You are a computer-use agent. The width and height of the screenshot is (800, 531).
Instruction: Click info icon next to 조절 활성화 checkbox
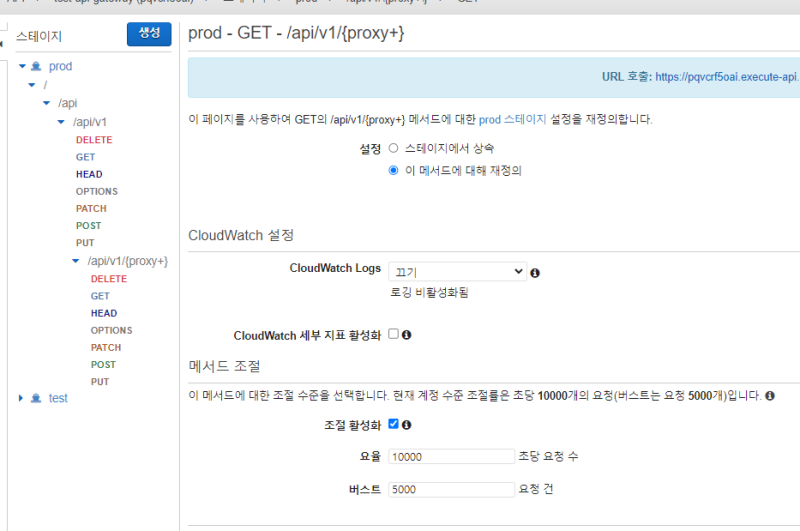[407, 424]
